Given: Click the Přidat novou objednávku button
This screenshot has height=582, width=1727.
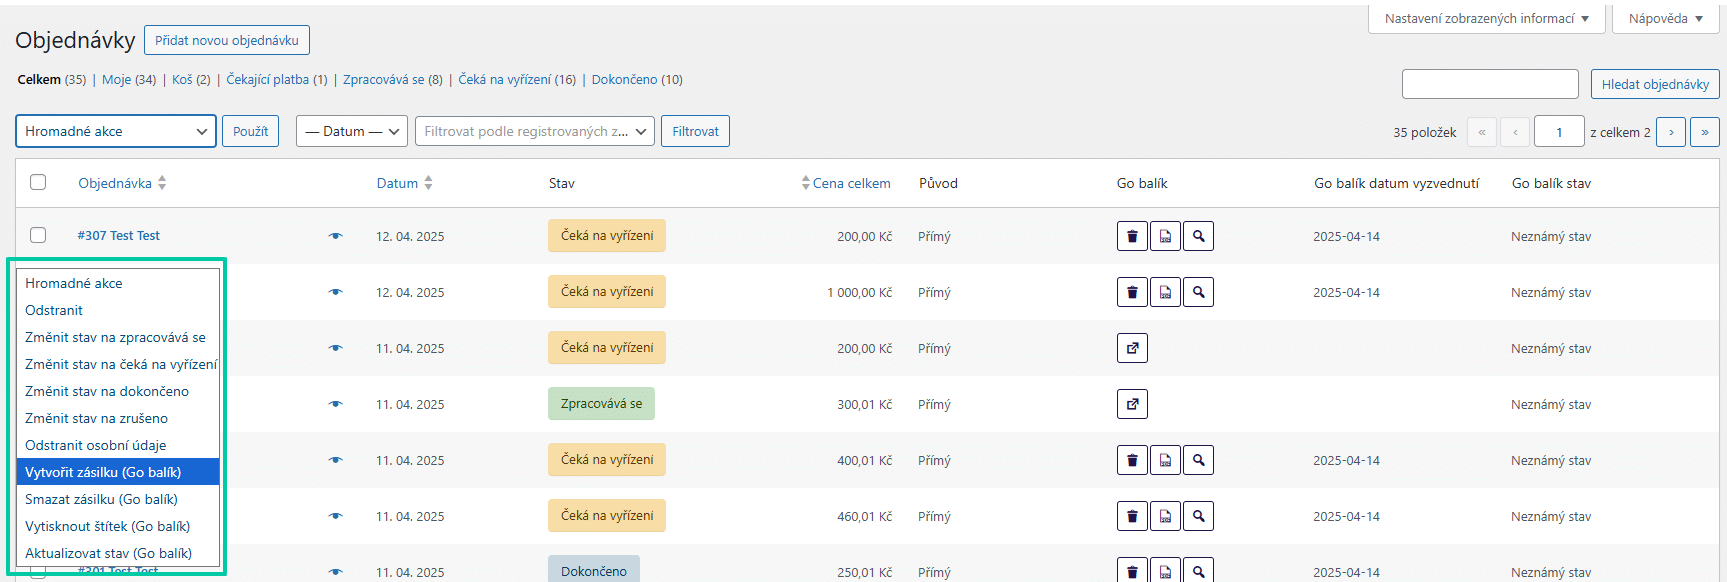Looking at the screenshot, I should (227, 40).
